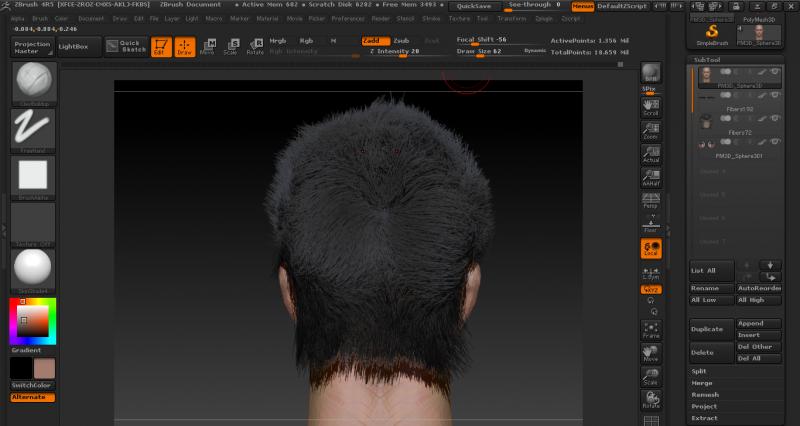Activate the Scale transform in the top shelf
This screenshot has height=426, width=800.
(231, 47)
